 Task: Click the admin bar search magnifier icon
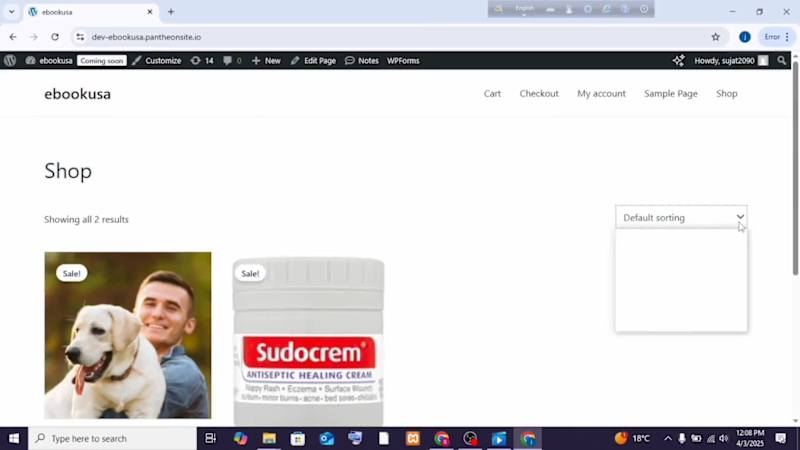point(782,60)
